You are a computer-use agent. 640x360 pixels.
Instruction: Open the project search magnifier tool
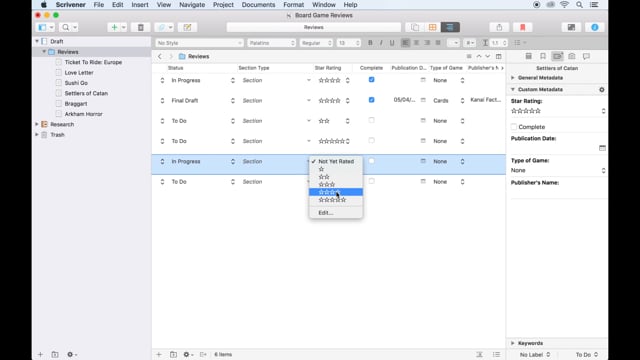pos(65,27)
